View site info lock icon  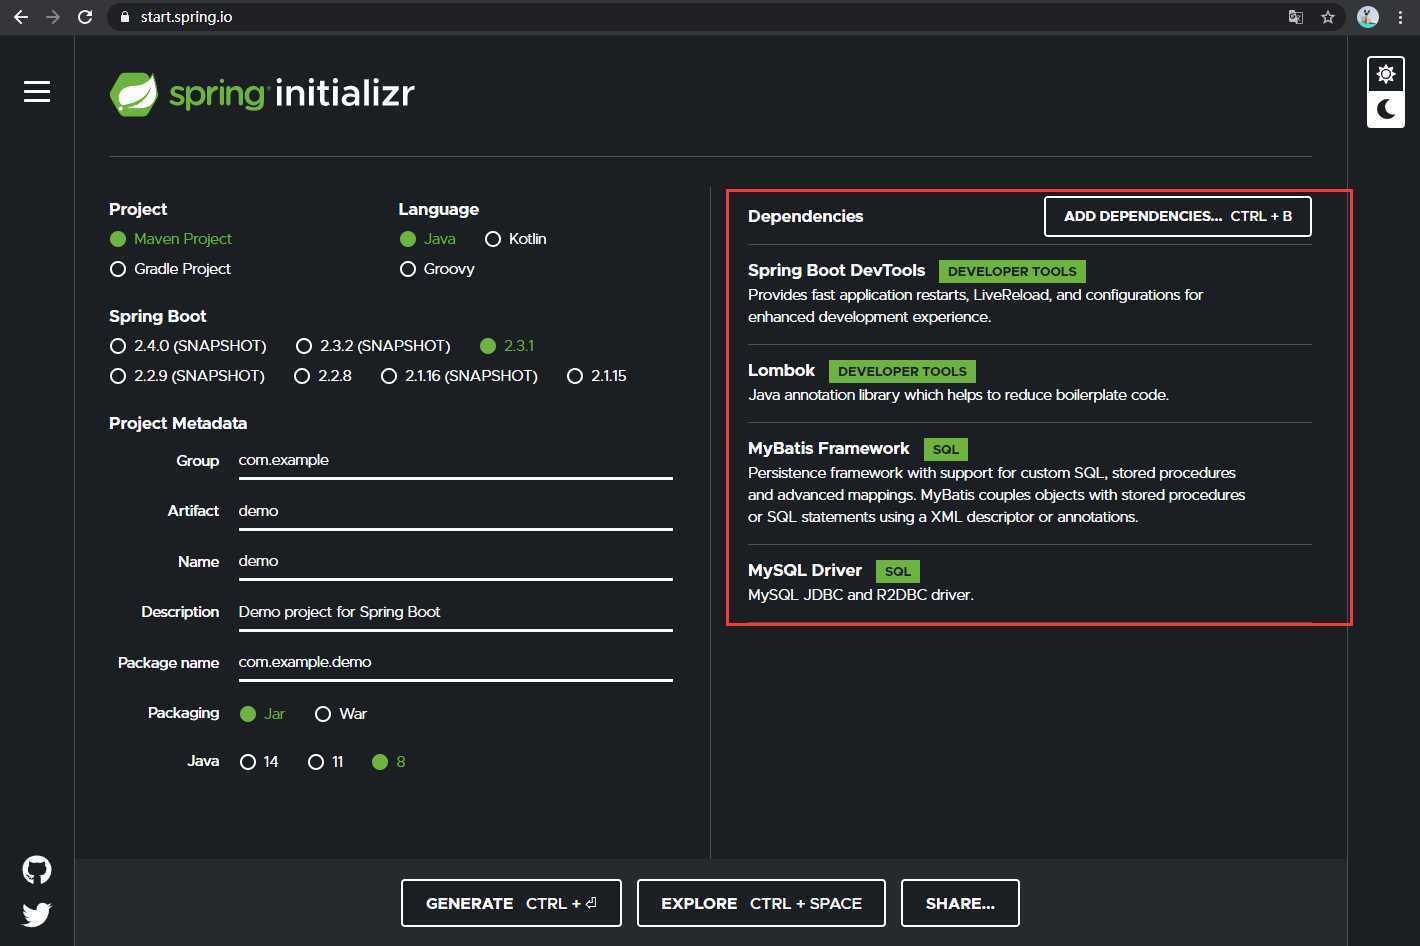point(125,17)
